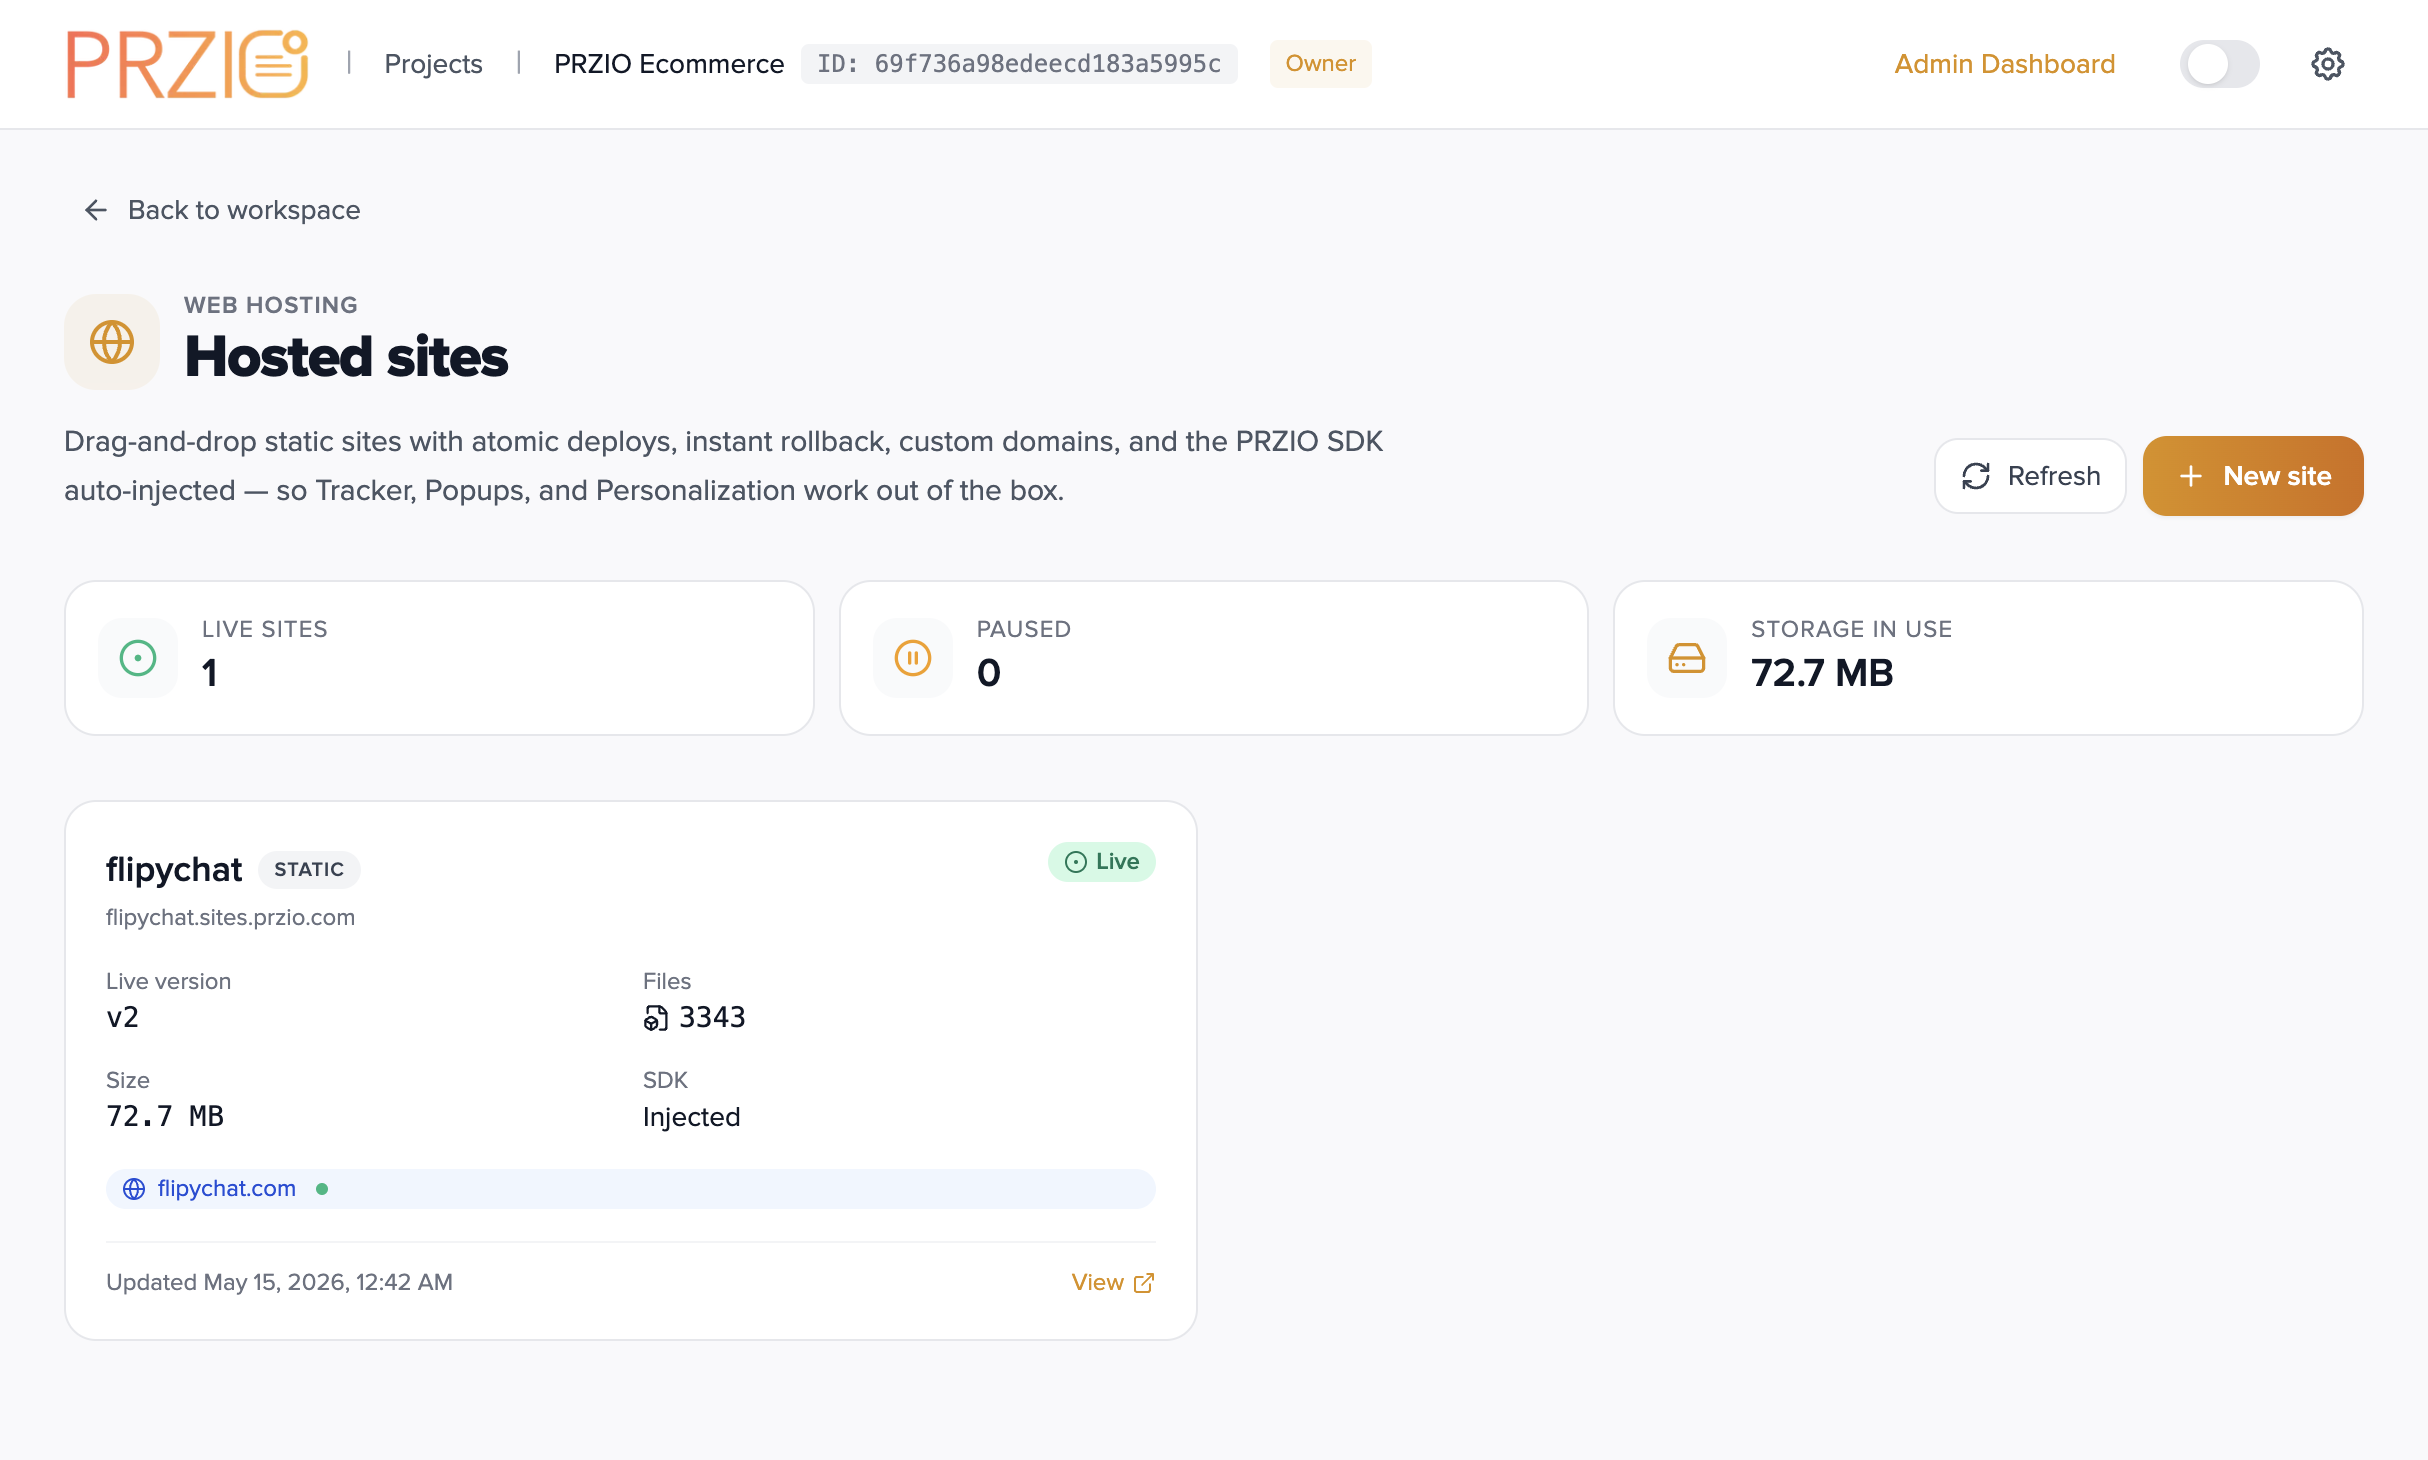Click the View link
This screenshot has width=2428, height=1460.
tap(1113, 1283)
